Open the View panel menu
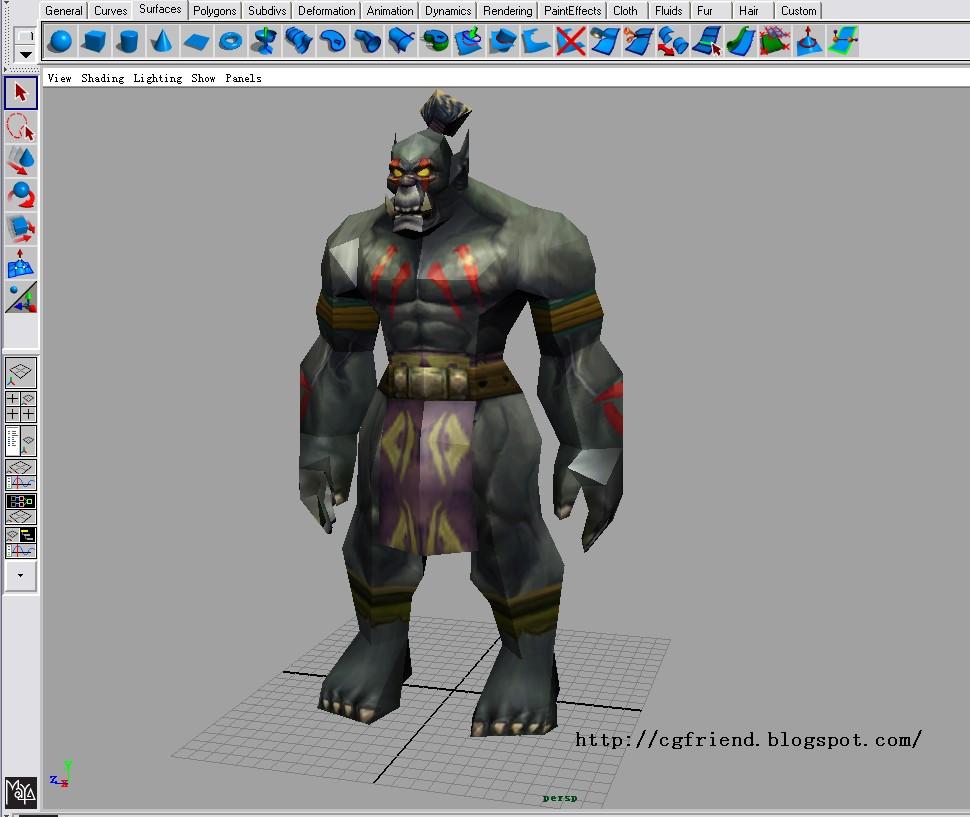This screenshot has width=970, height=817. [59, 78]
